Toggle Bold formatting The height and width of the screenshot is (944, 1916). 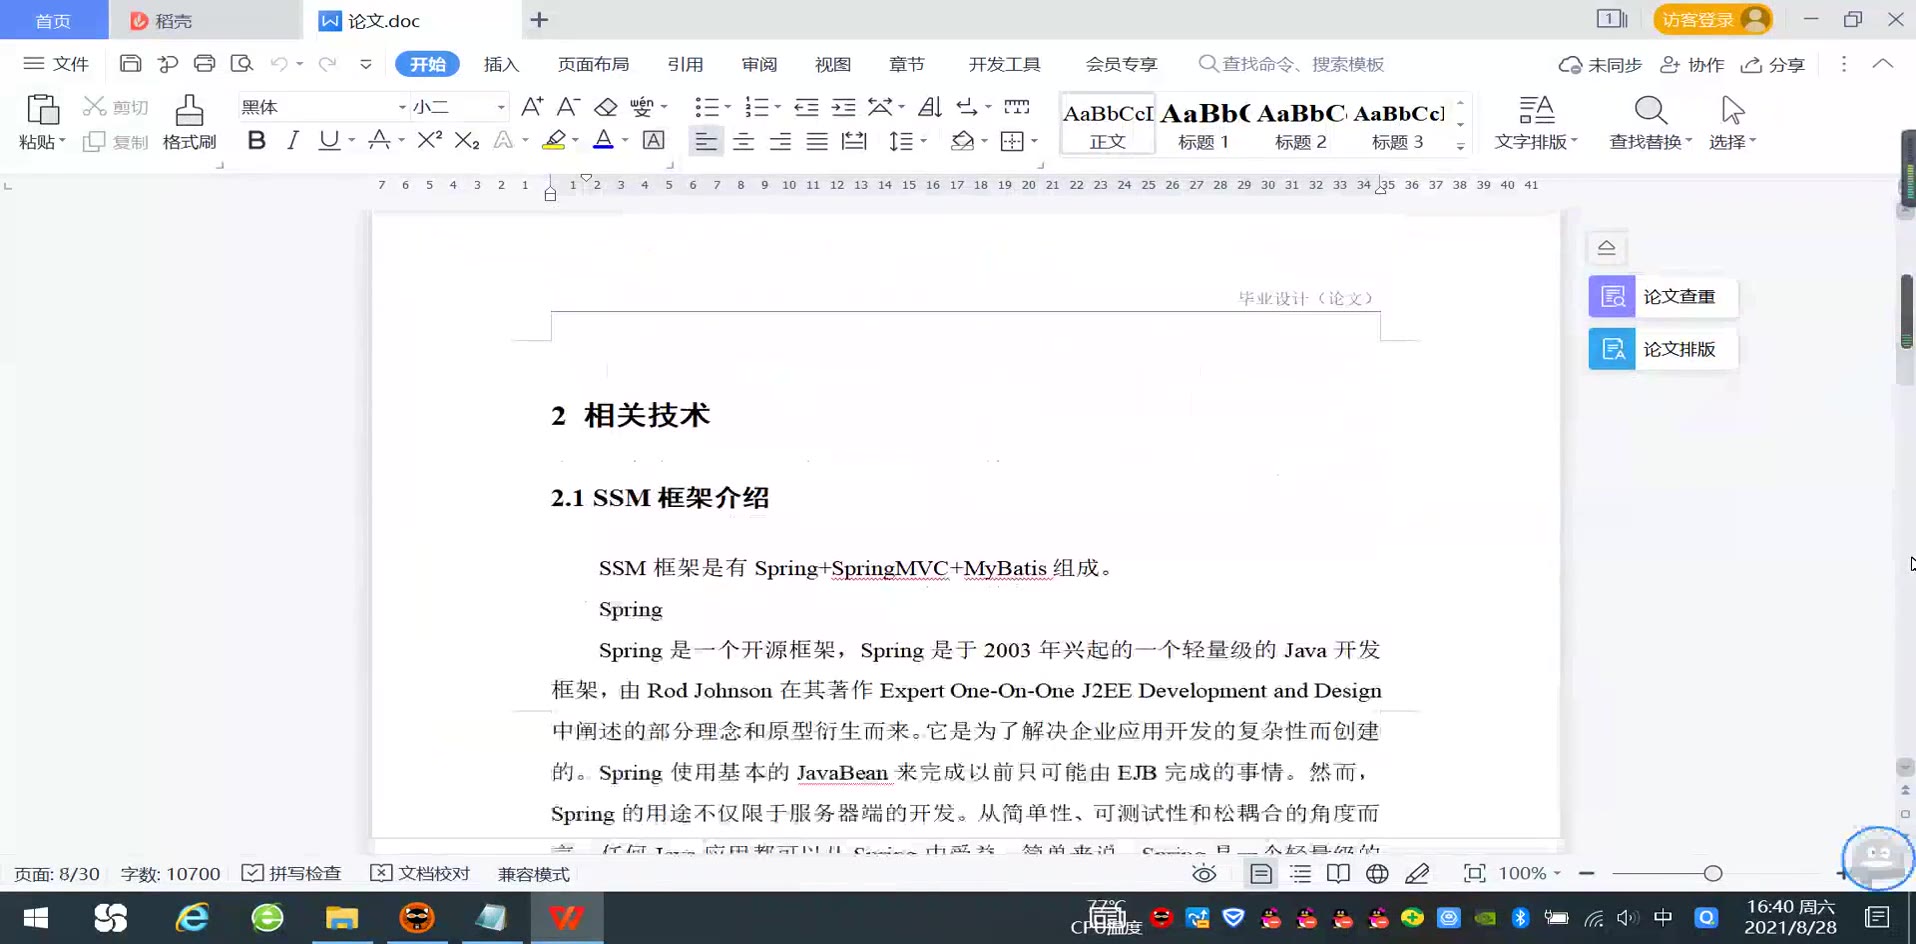(257, 141)
